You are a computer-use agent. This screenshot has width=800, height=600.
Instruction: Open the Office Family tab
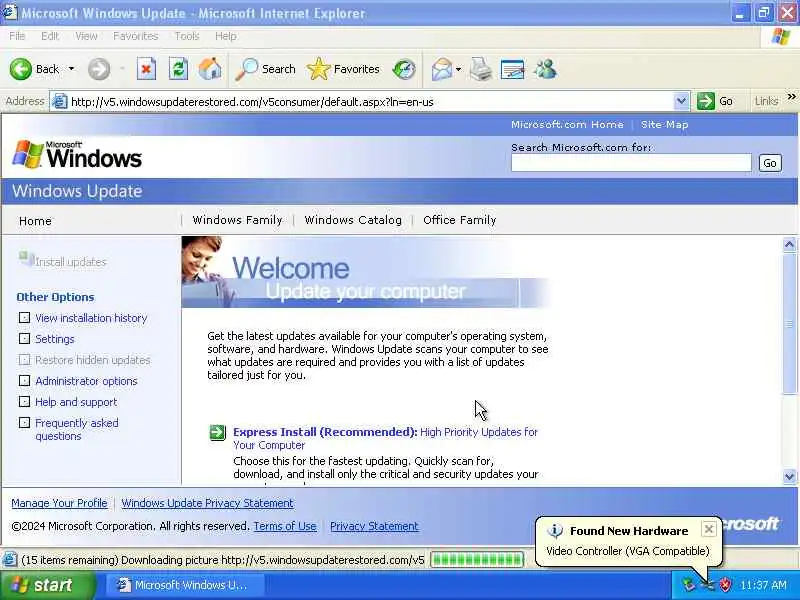(x=459, y=220)
